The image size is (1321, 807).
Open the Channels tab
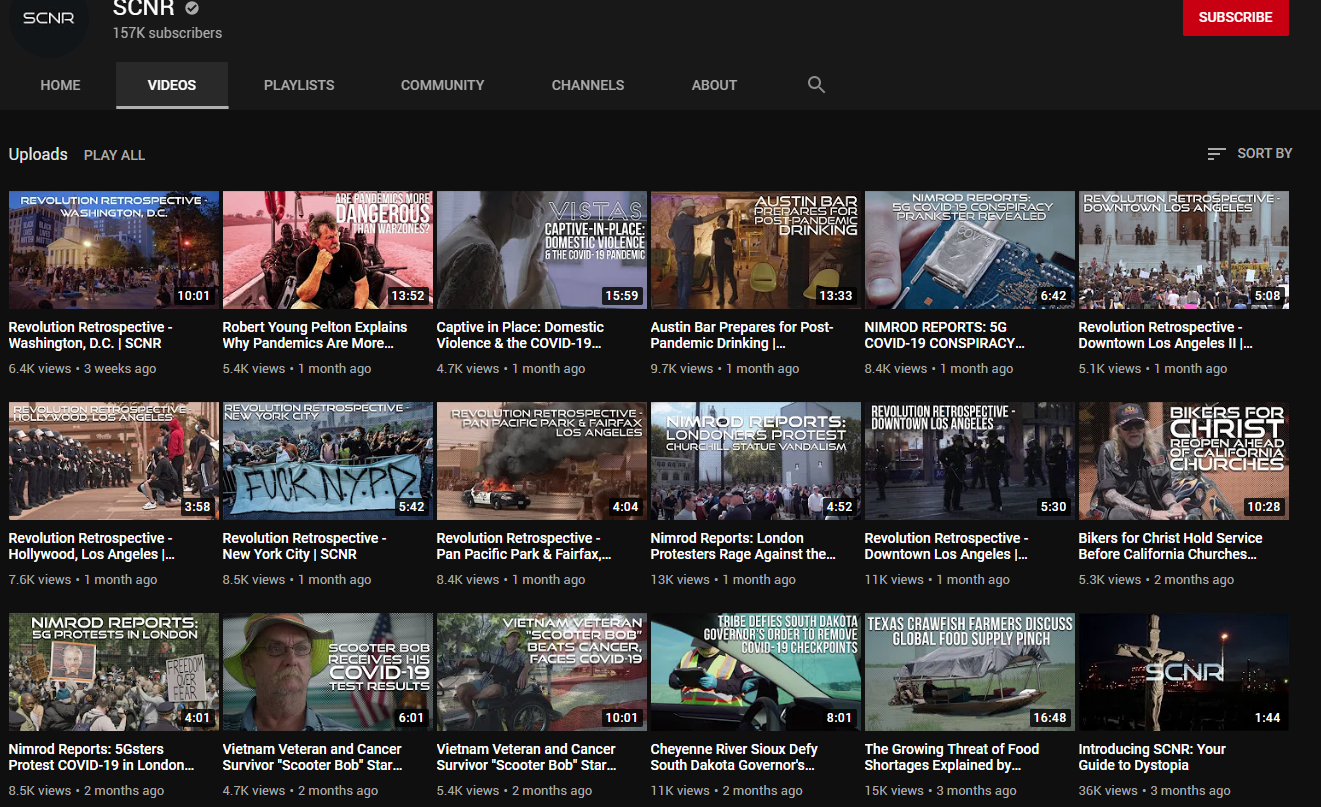pyautogui.click(x=588, y=85)
